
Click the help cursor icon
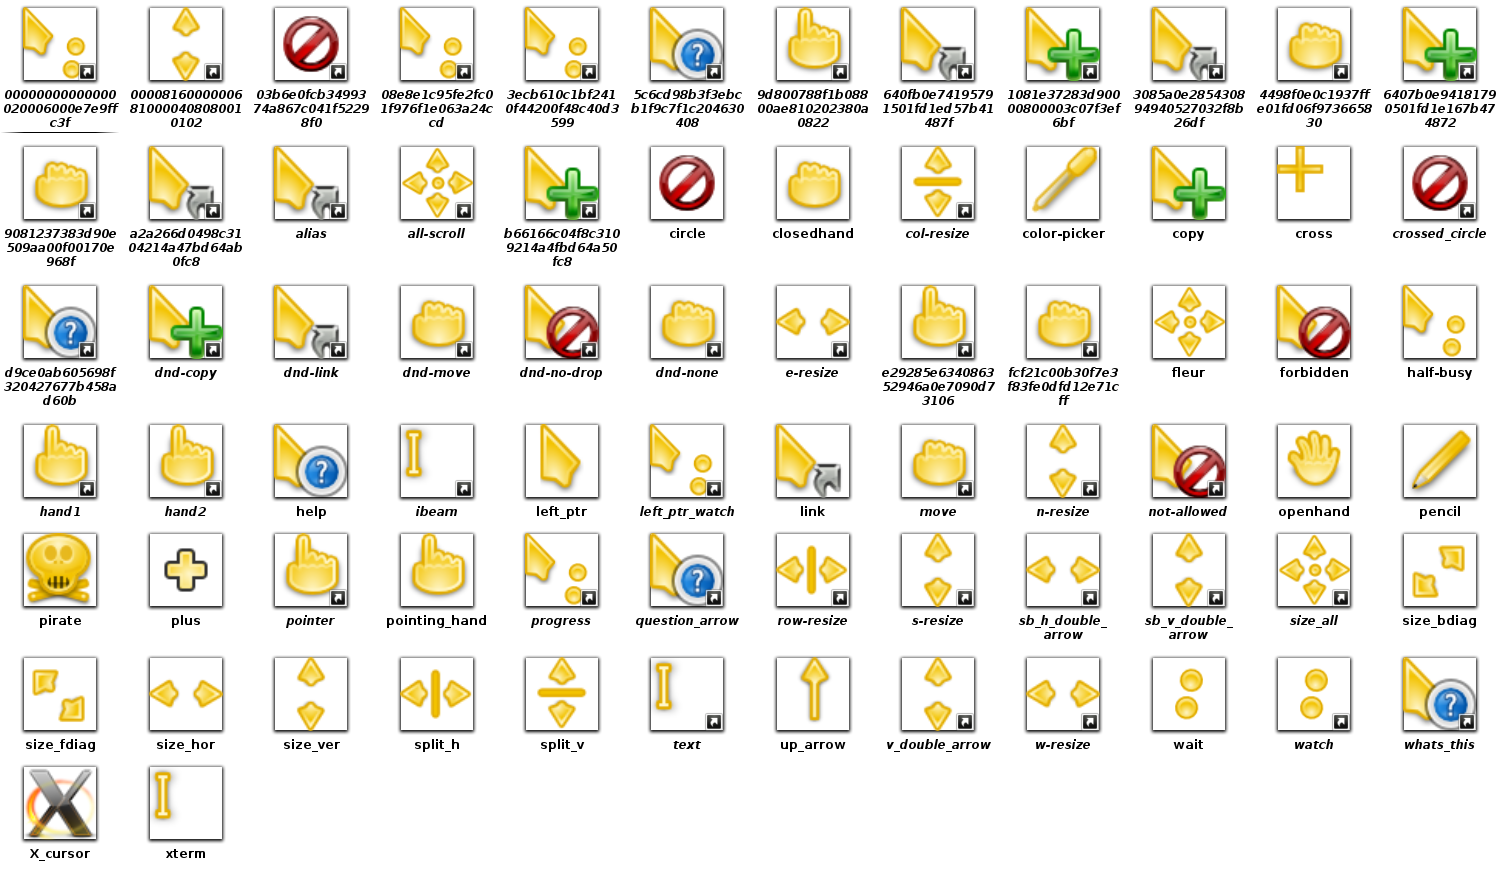coord(311,461)
